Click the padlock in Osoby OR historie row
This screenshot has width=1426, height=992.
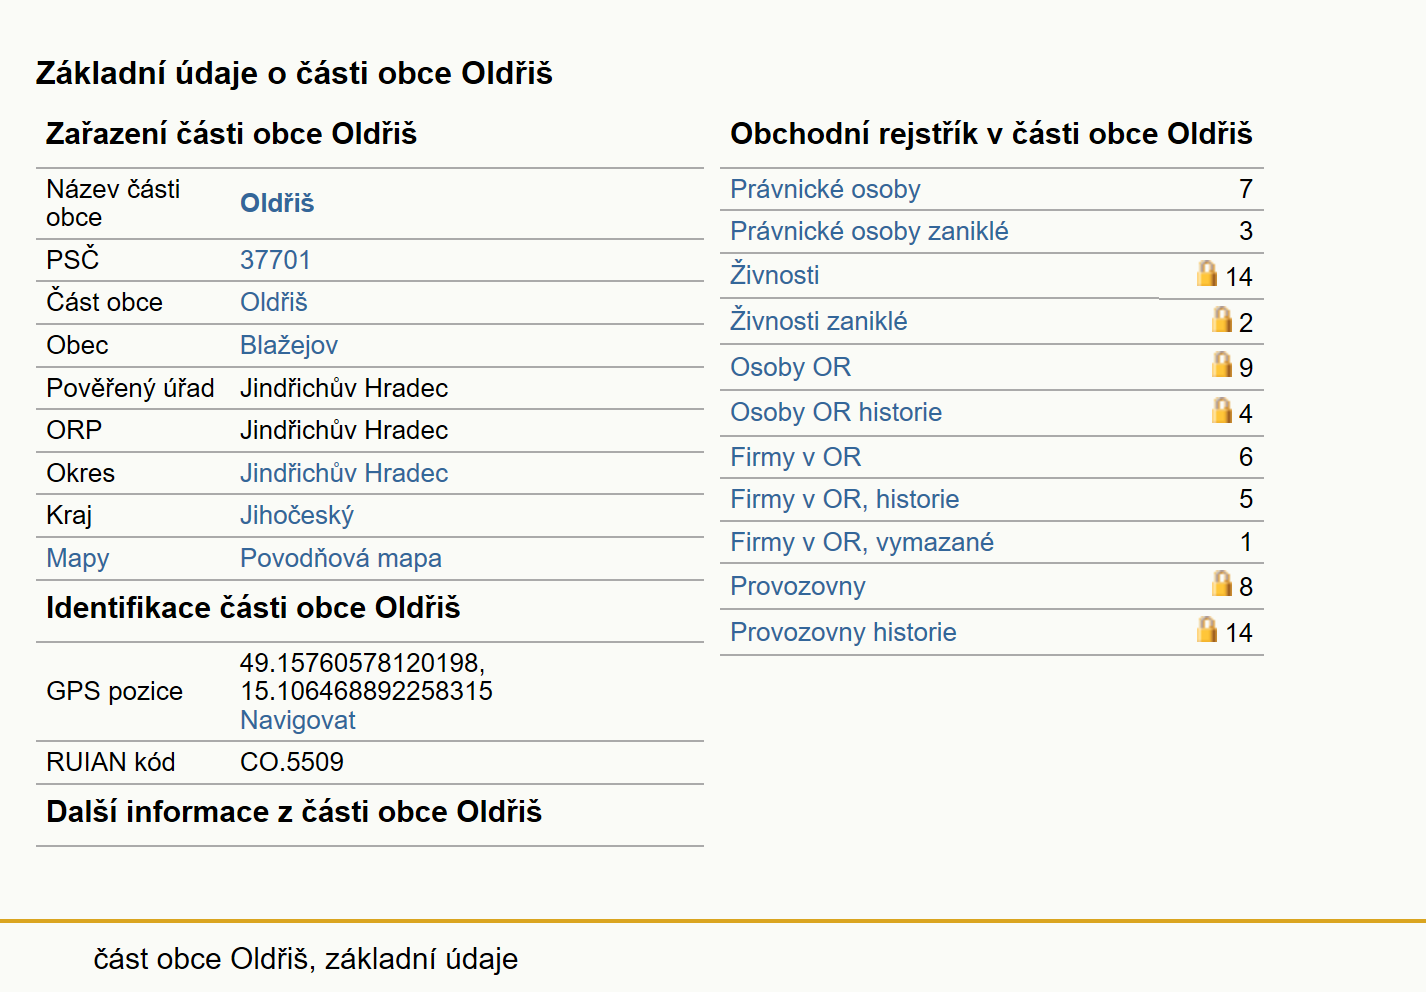[1221, 410]
